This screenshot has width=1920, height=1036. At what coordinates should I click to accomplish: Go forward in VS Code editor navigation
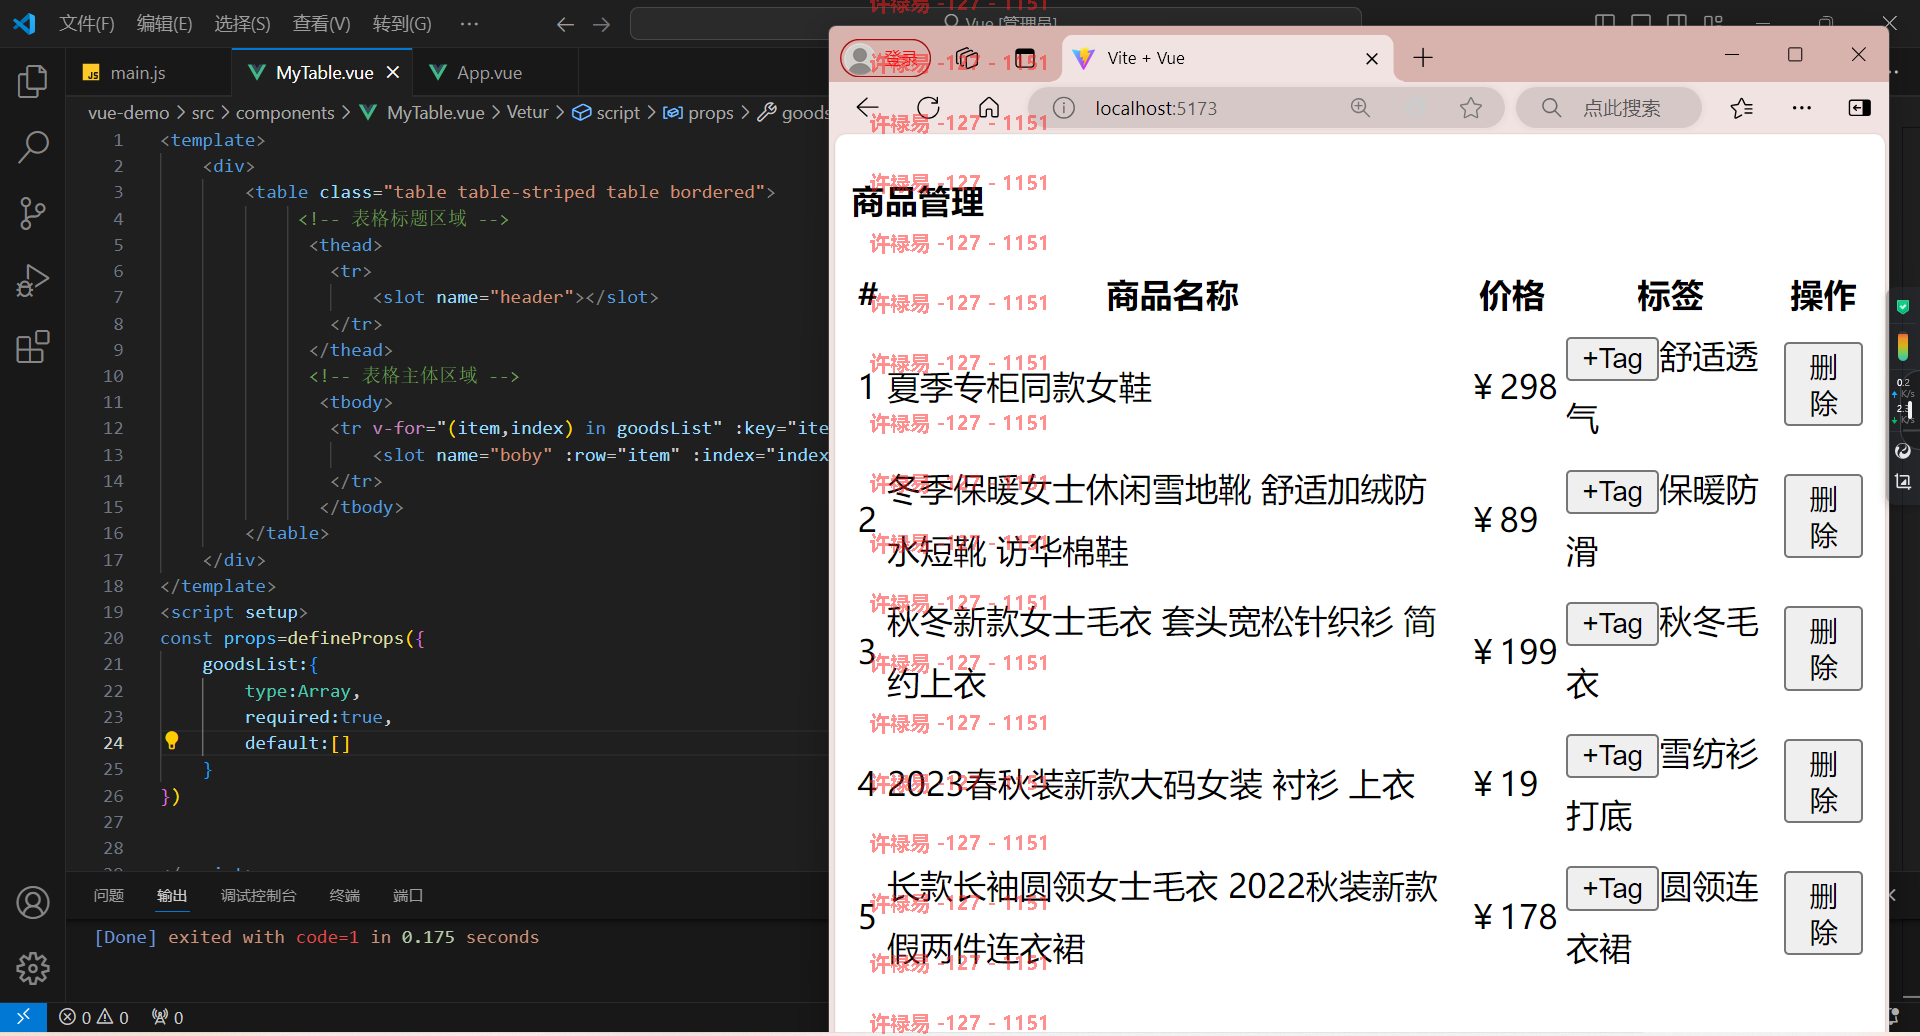click(601, 24)
